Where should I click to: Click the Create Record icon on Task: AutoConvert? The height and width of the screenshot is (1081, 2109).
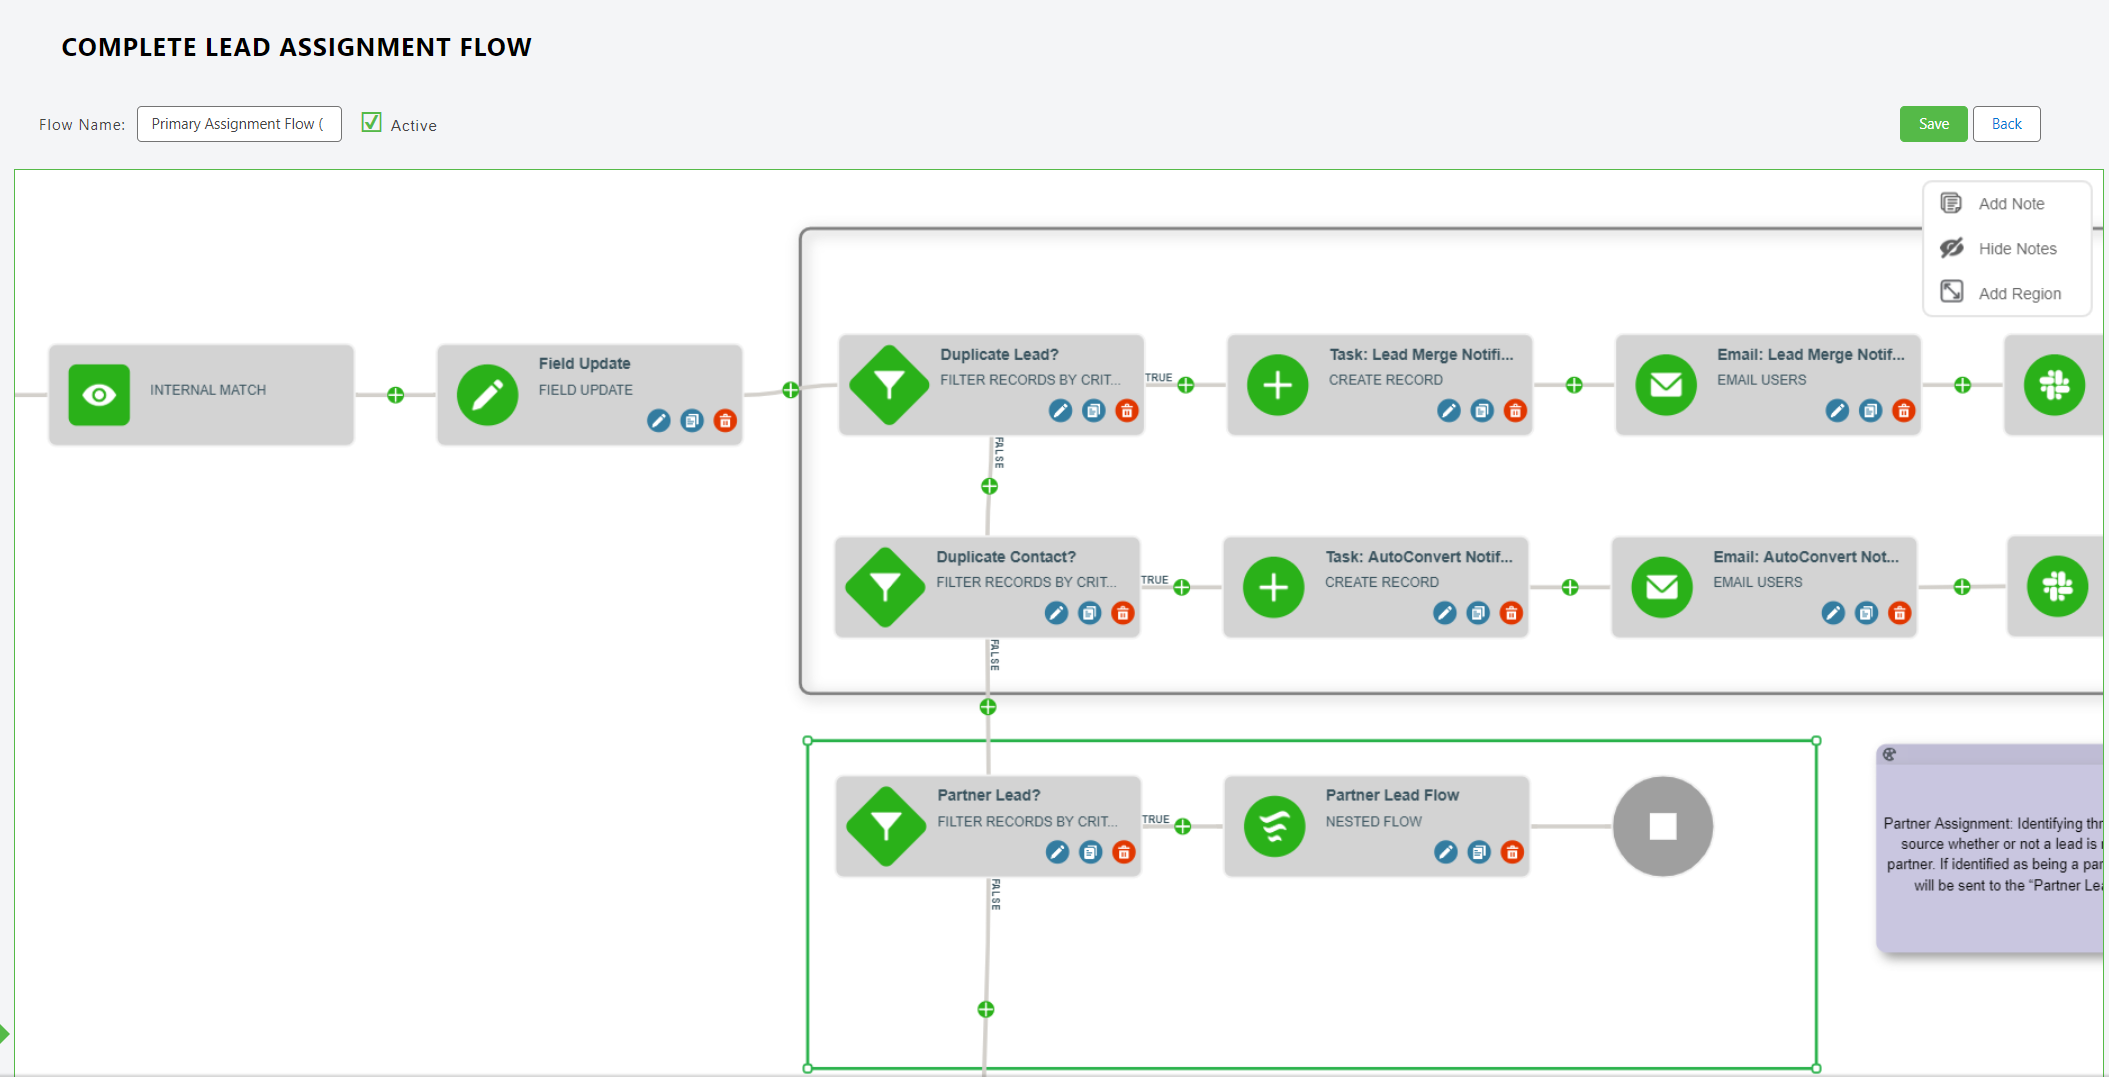(x=1273, y=588)
